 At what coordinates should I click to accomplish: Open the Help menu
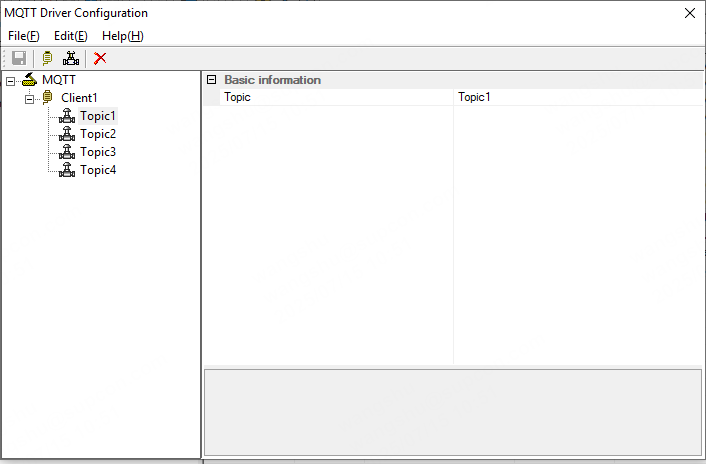click(x=122, y=36)
